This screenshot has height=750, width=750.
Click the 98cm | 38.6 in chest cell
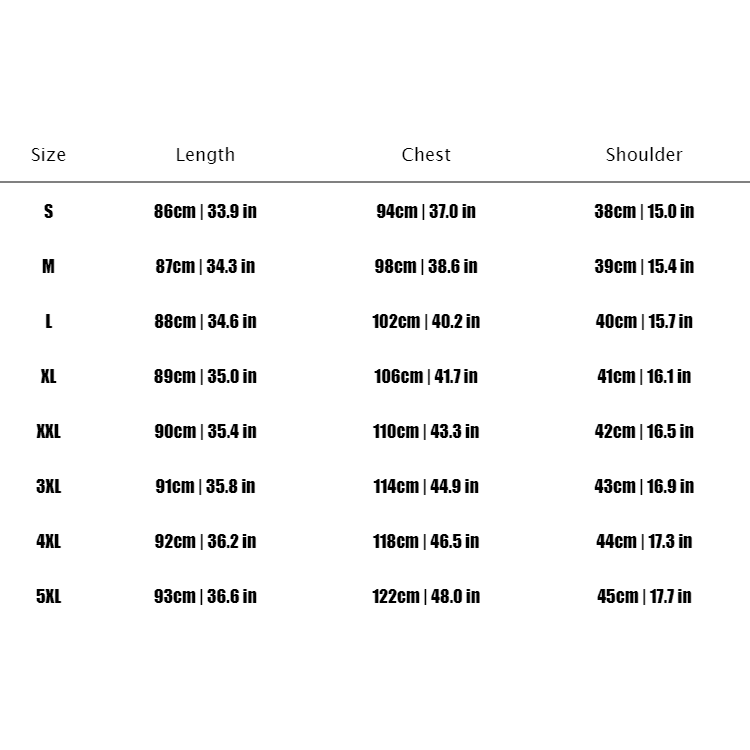click(x=426, y=266)
